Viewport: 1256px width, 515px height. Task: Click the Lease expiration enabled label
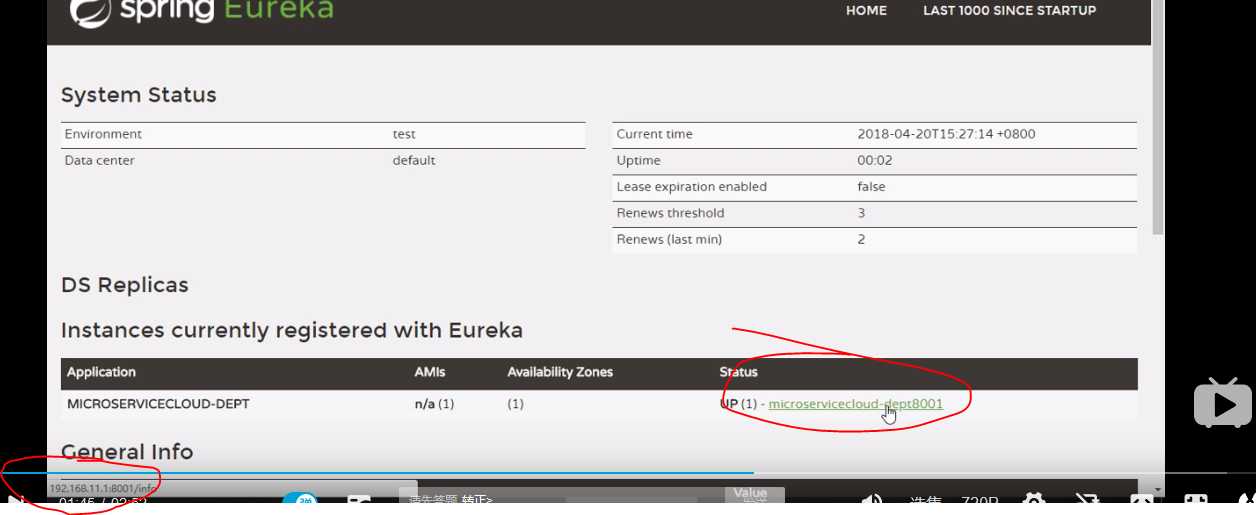(x=691, y=187)
